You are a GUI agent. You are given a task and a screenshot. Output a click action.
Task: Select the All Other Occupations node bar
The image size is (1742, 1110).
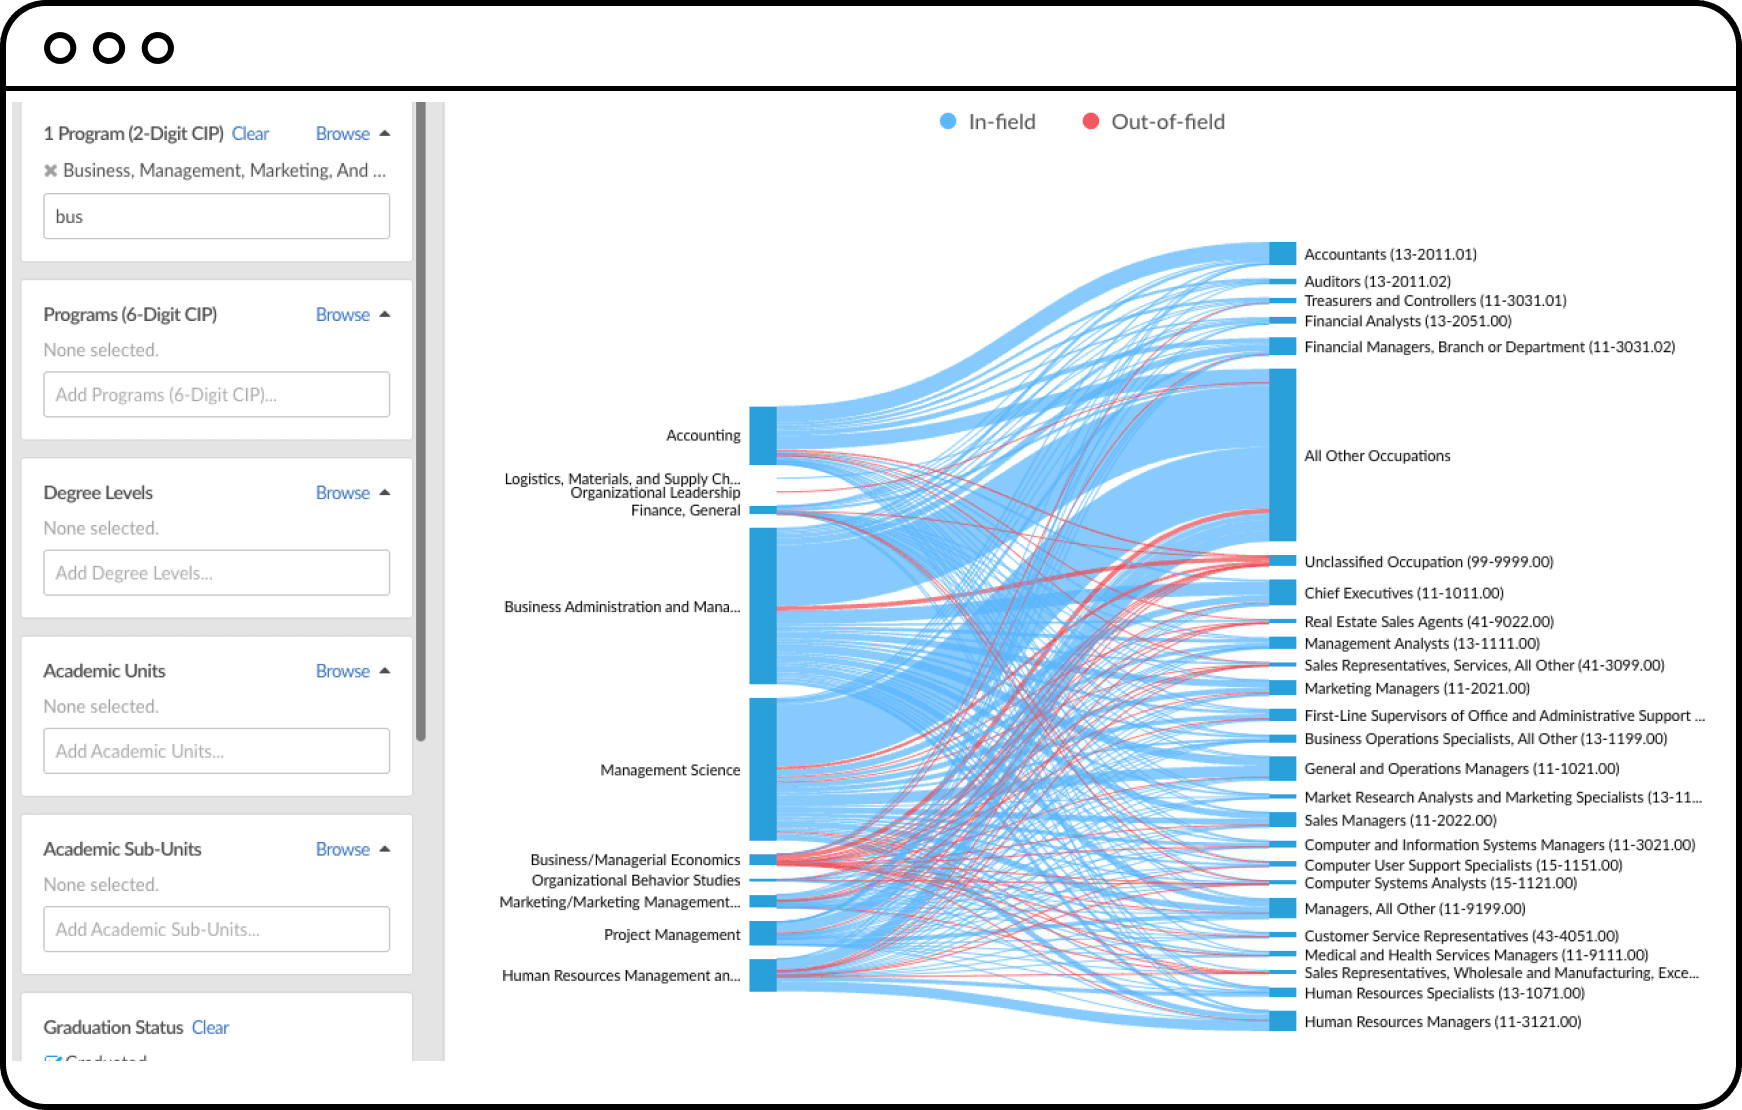tap(1282, 455)
